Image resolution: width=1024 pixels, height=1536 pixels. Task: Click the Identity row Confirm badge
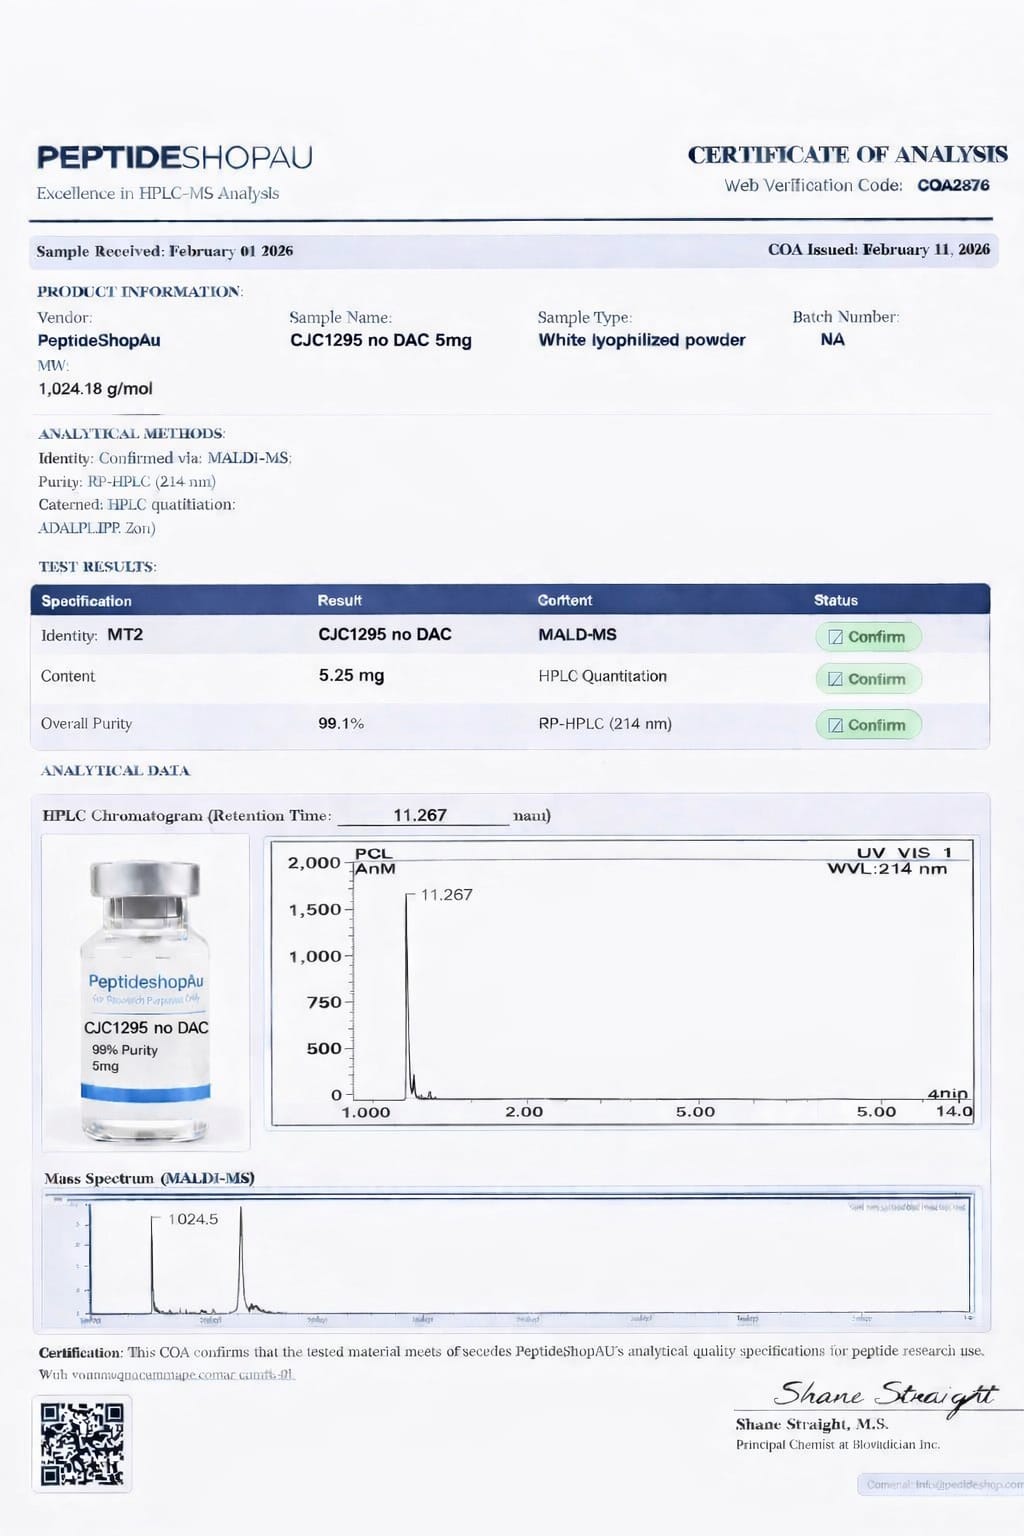point(868,636)
